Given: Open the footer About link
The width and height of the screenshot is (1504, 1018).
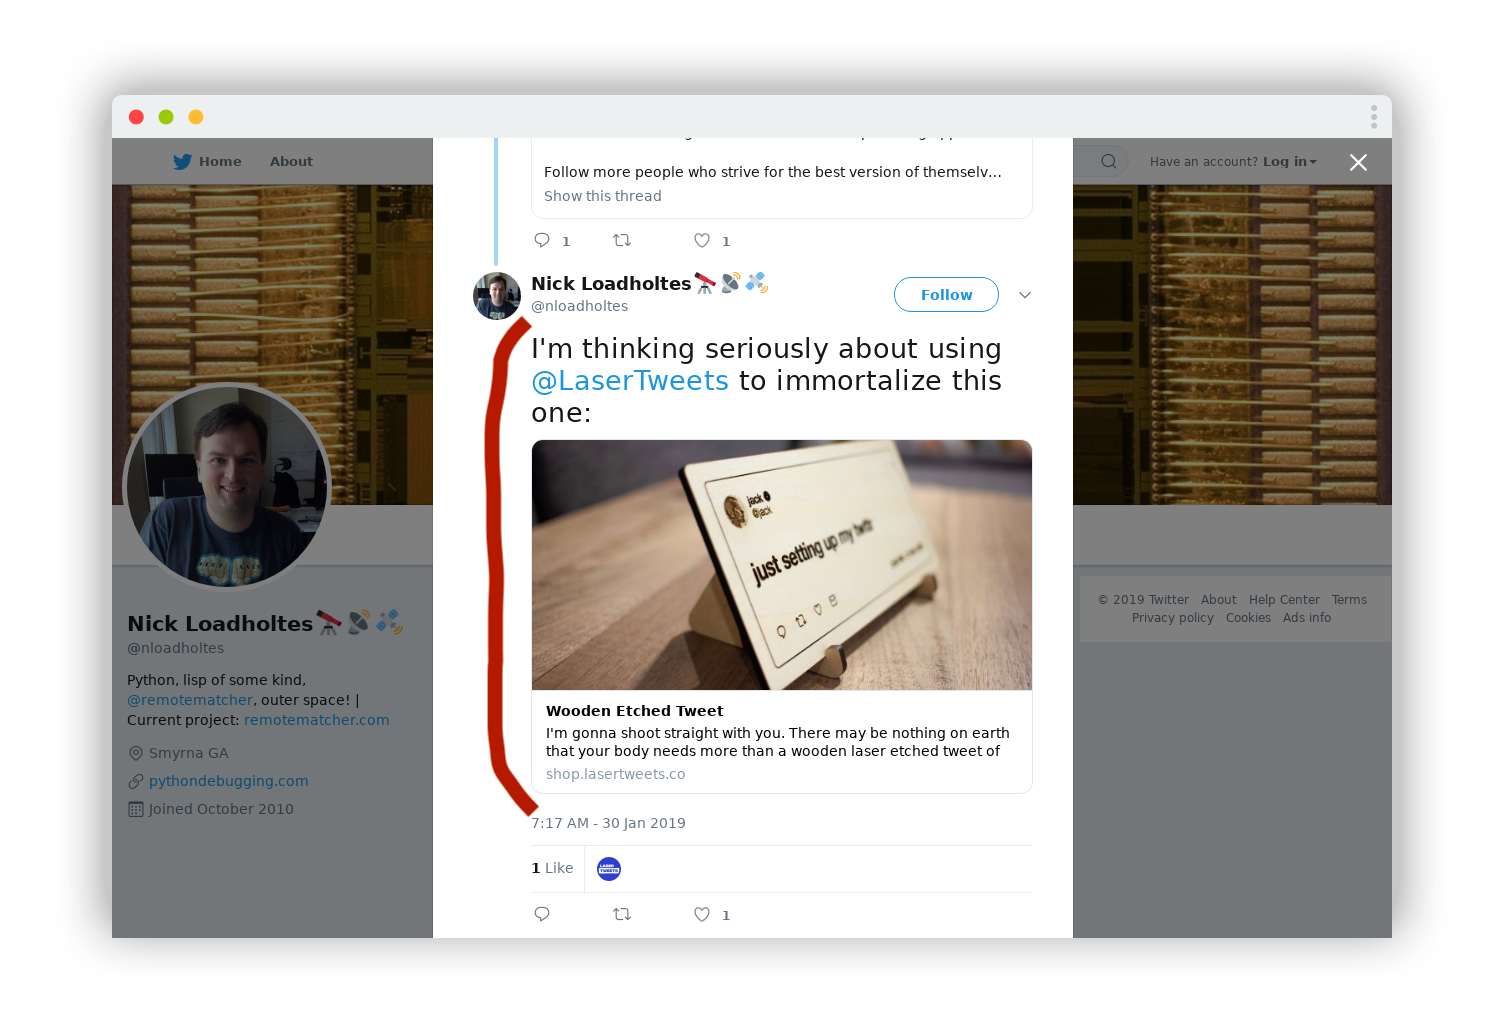Looking at the screenshot, I should [1219, 600].
